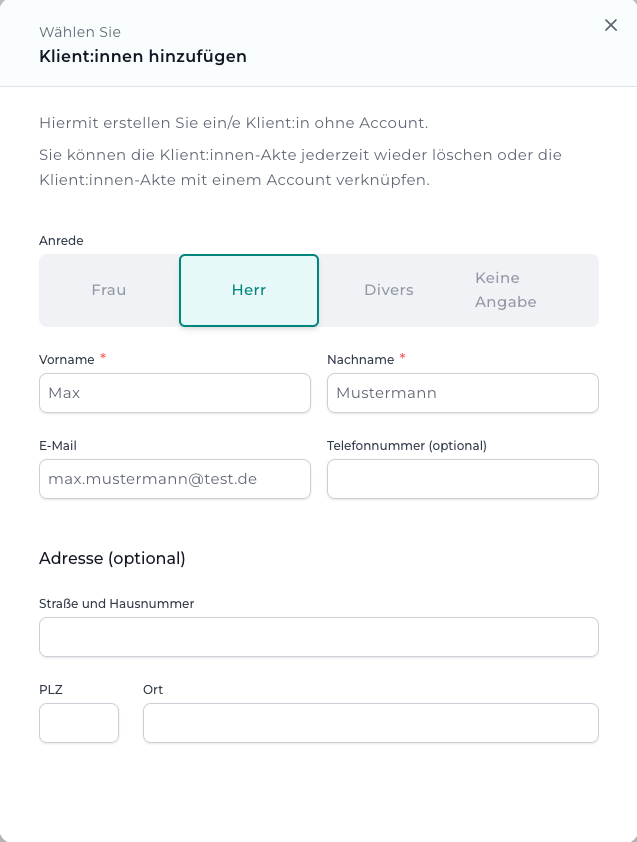
Task: Click the Adresse (optional) section heading
Action: (113, 558)
